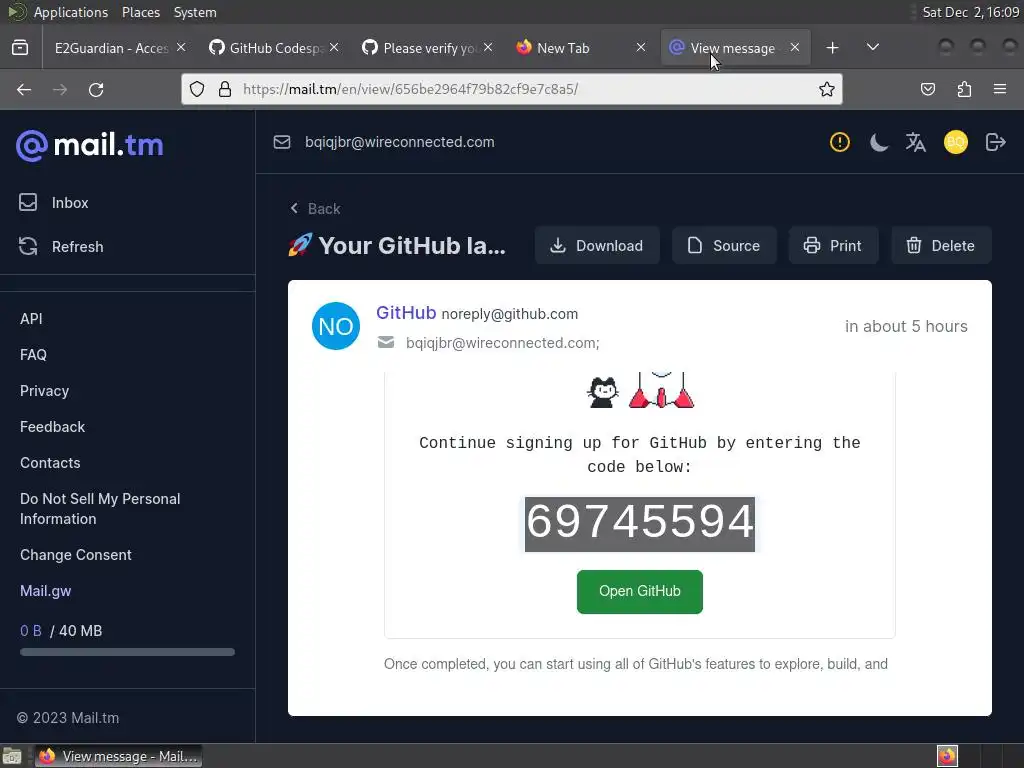Open Applications menu
The image size is (1024, 768).
71,12
